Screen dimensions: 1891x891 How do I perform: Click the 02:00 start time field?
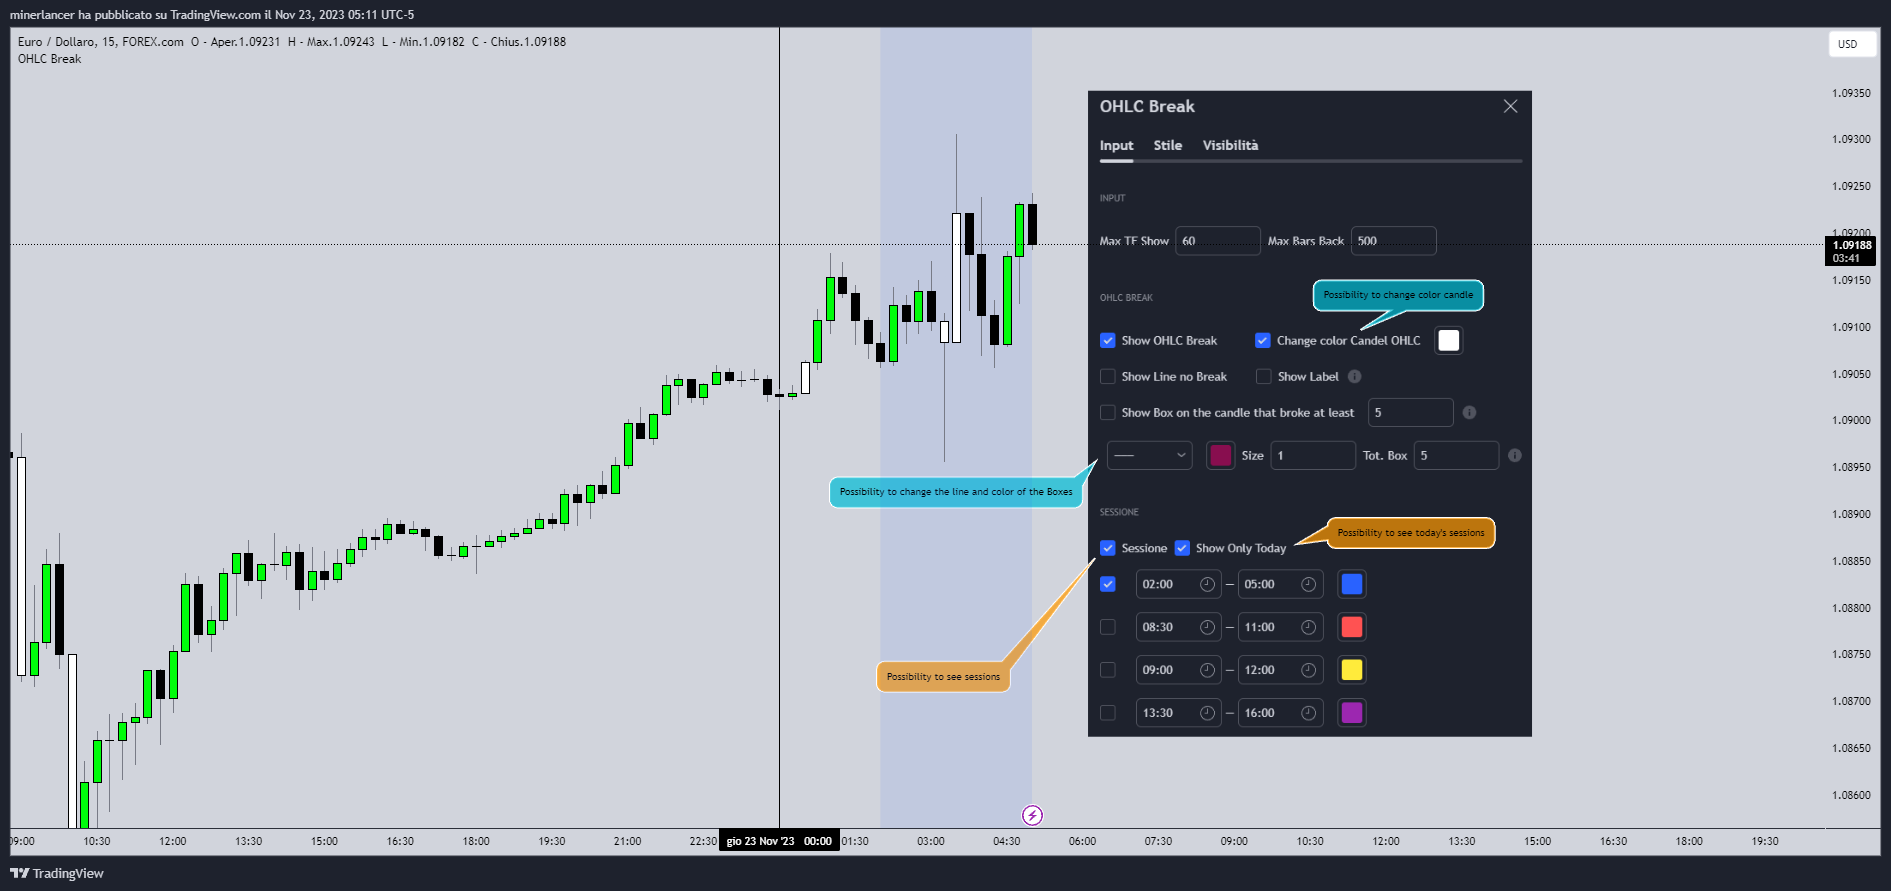(x=1178, y=584)
